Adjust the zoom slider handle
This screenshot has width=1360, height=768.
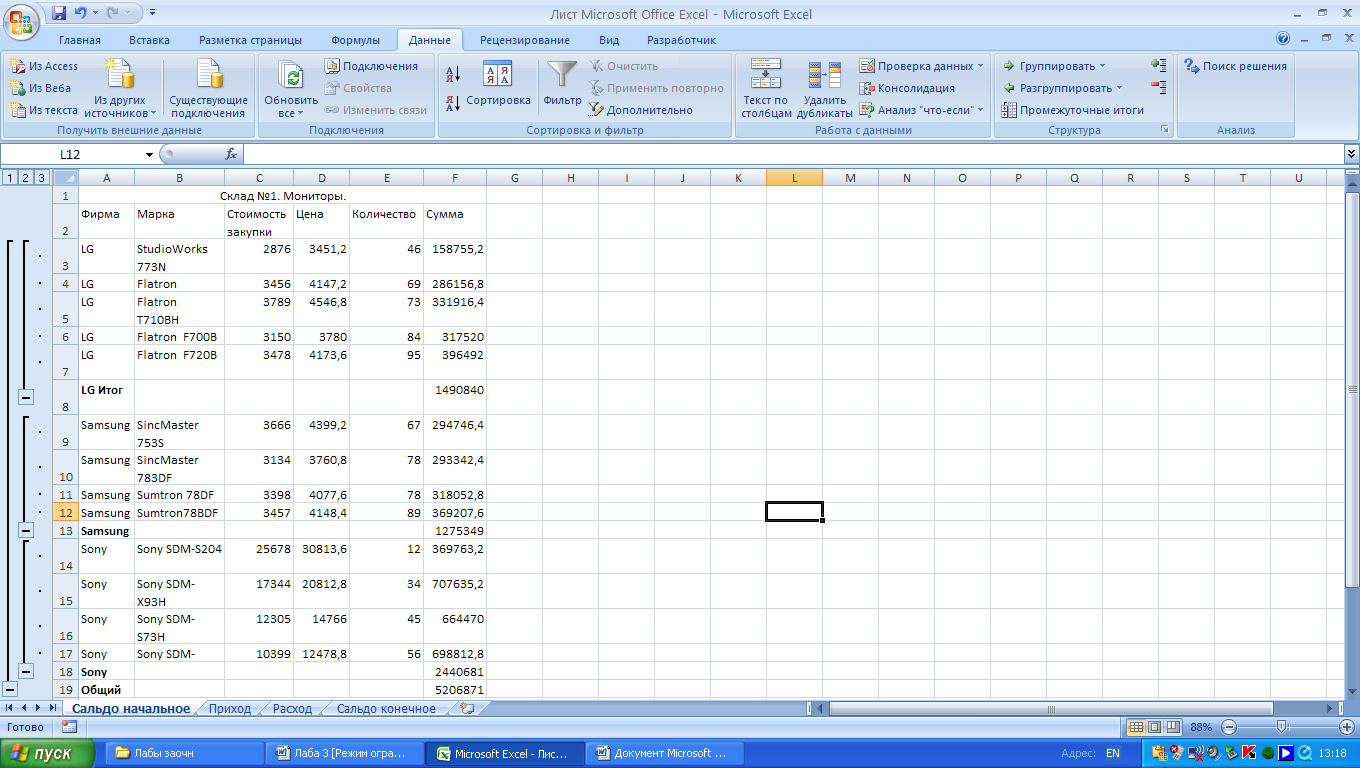[x=1281, y=727]
